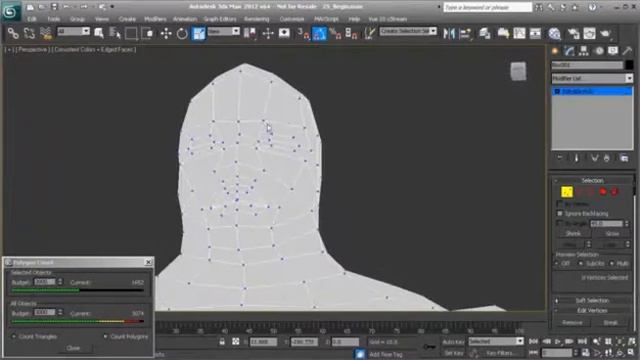
Task: Click the black object color swatch
Action: point(629,65)
